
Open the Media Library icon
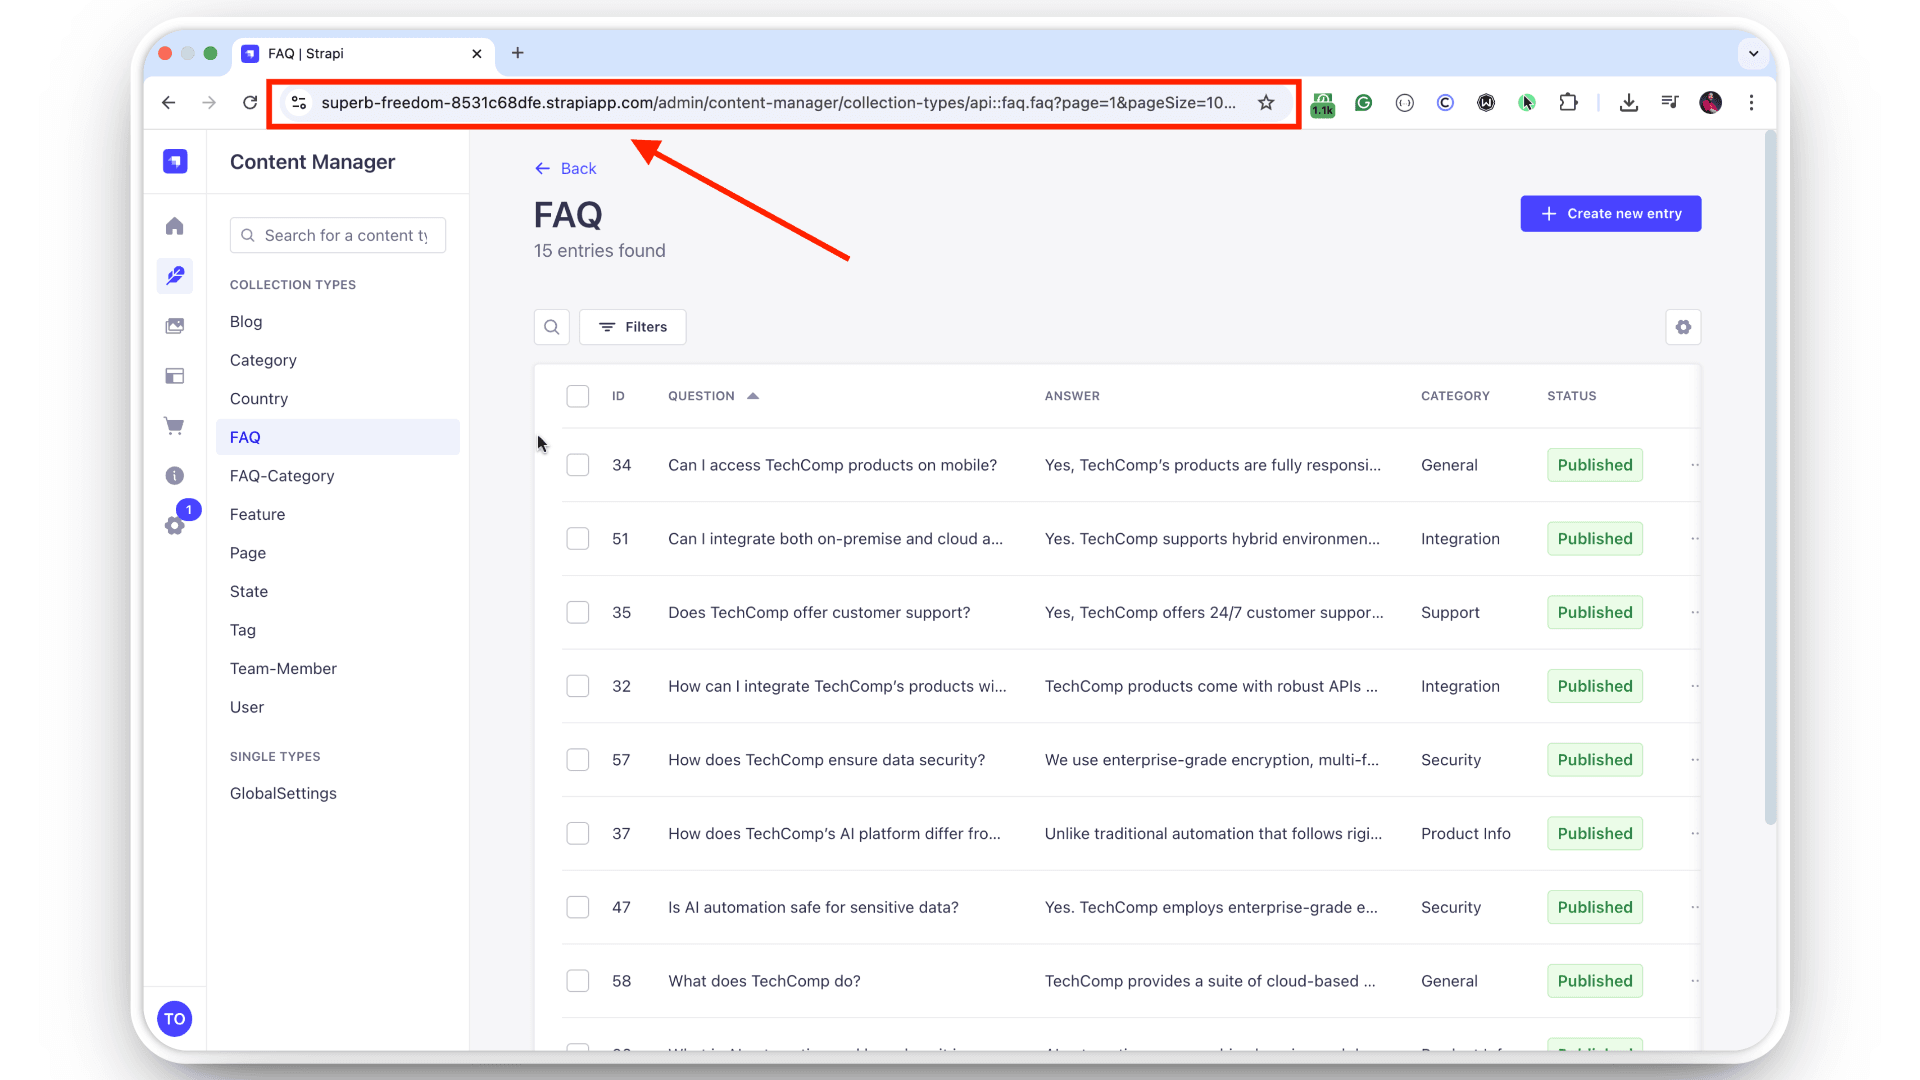pyautogui.click(x=175, y=326)
